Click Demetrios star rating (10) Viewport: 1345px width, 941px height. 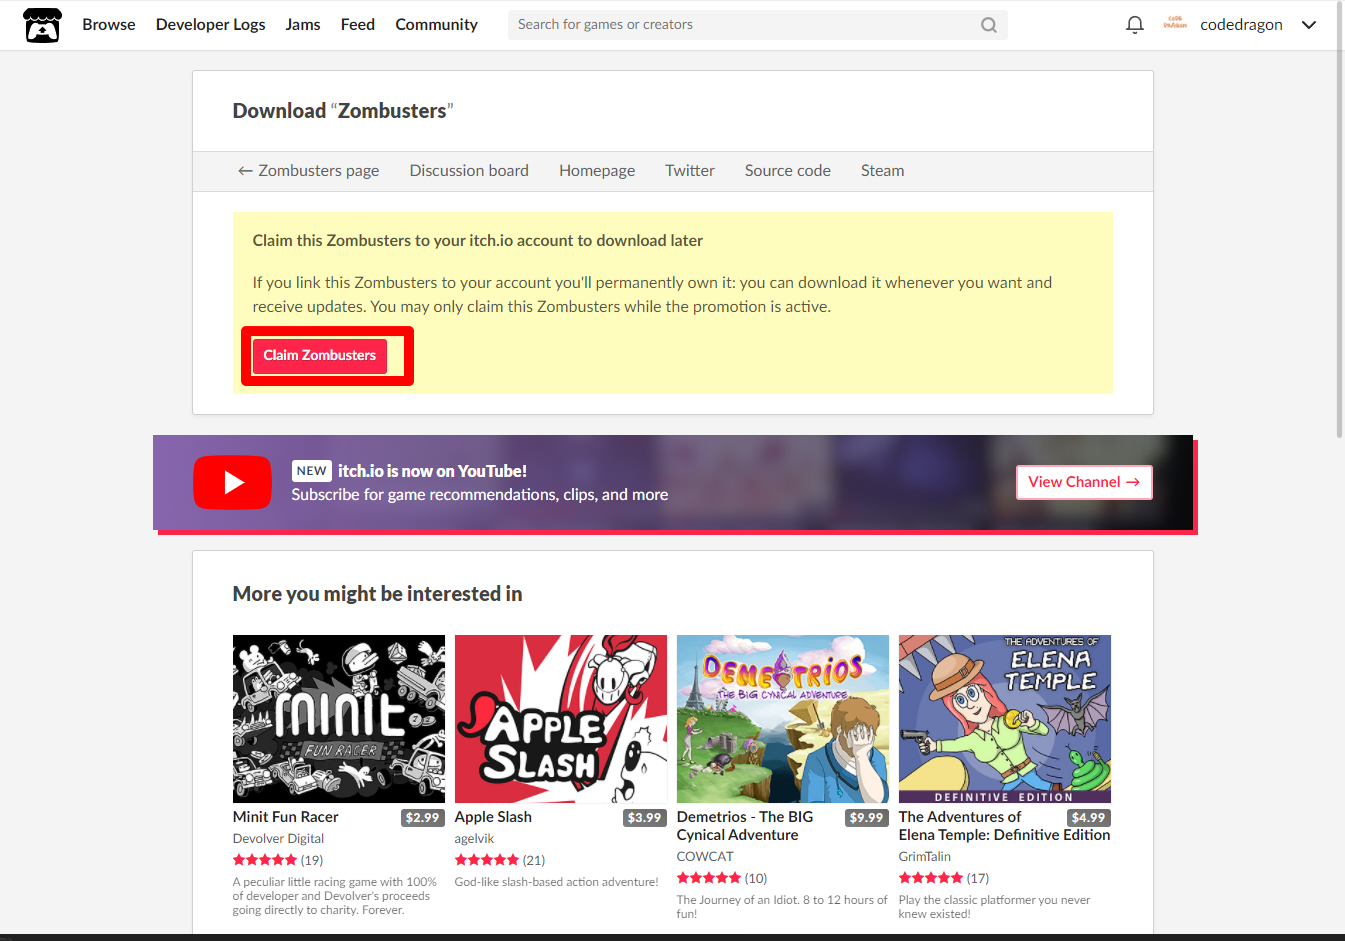pos(722,878)
